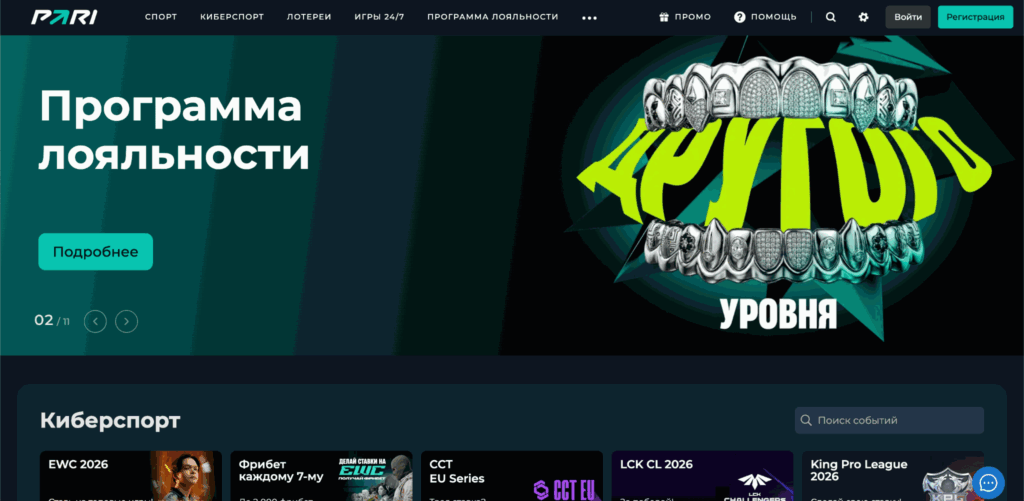This screenshot has height=501, width=1024.
Task: Open the search magnifier icon in header
Action: [x=831, y=17]
